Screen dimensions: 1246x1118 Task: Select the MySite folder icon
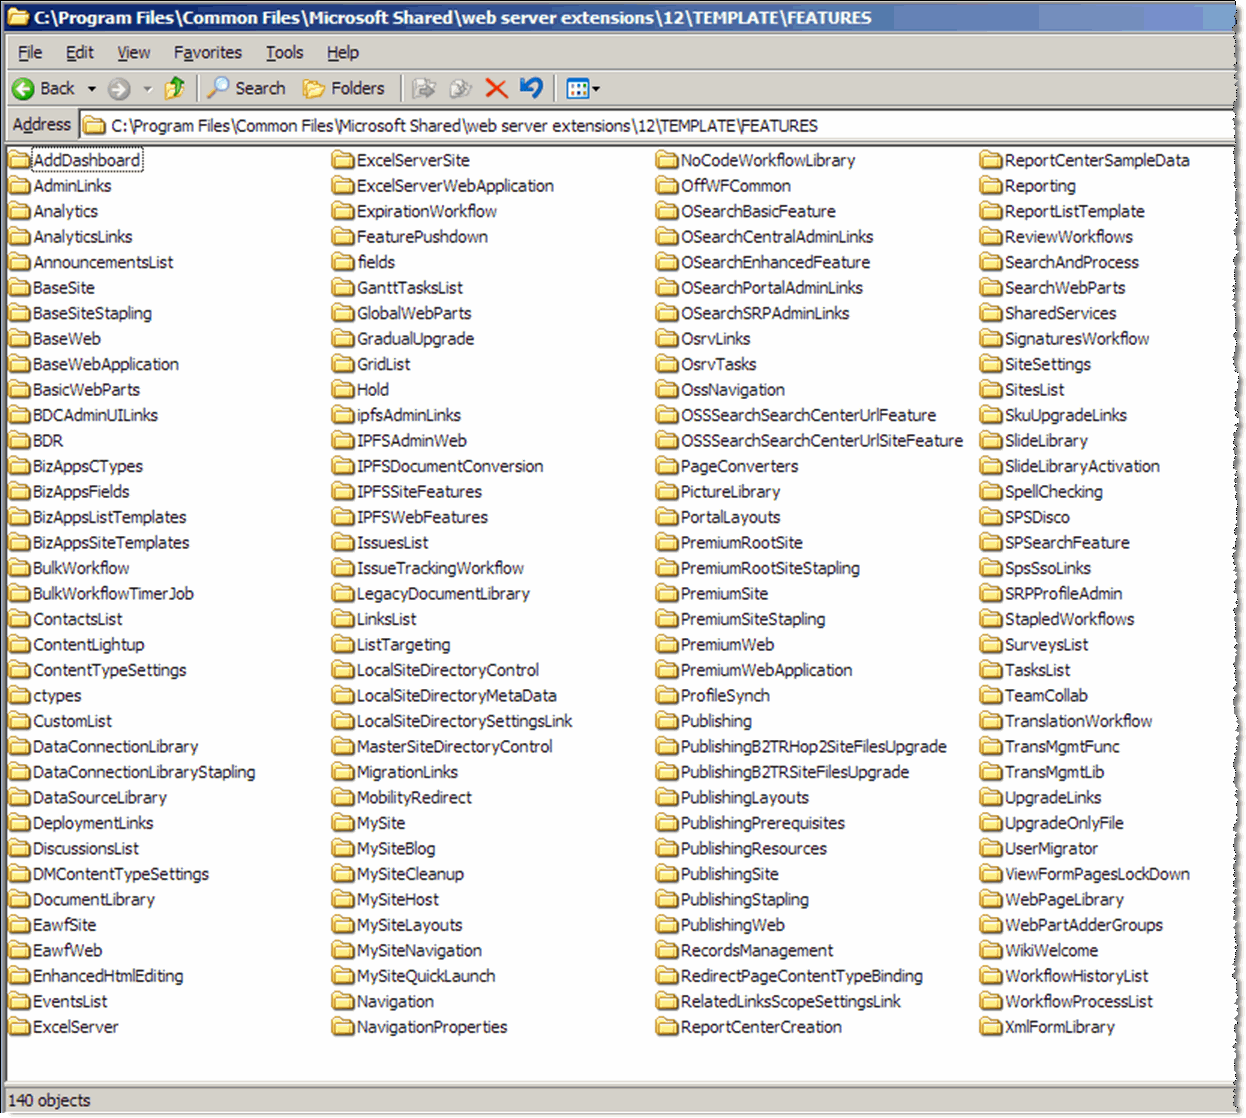[343, 823]
